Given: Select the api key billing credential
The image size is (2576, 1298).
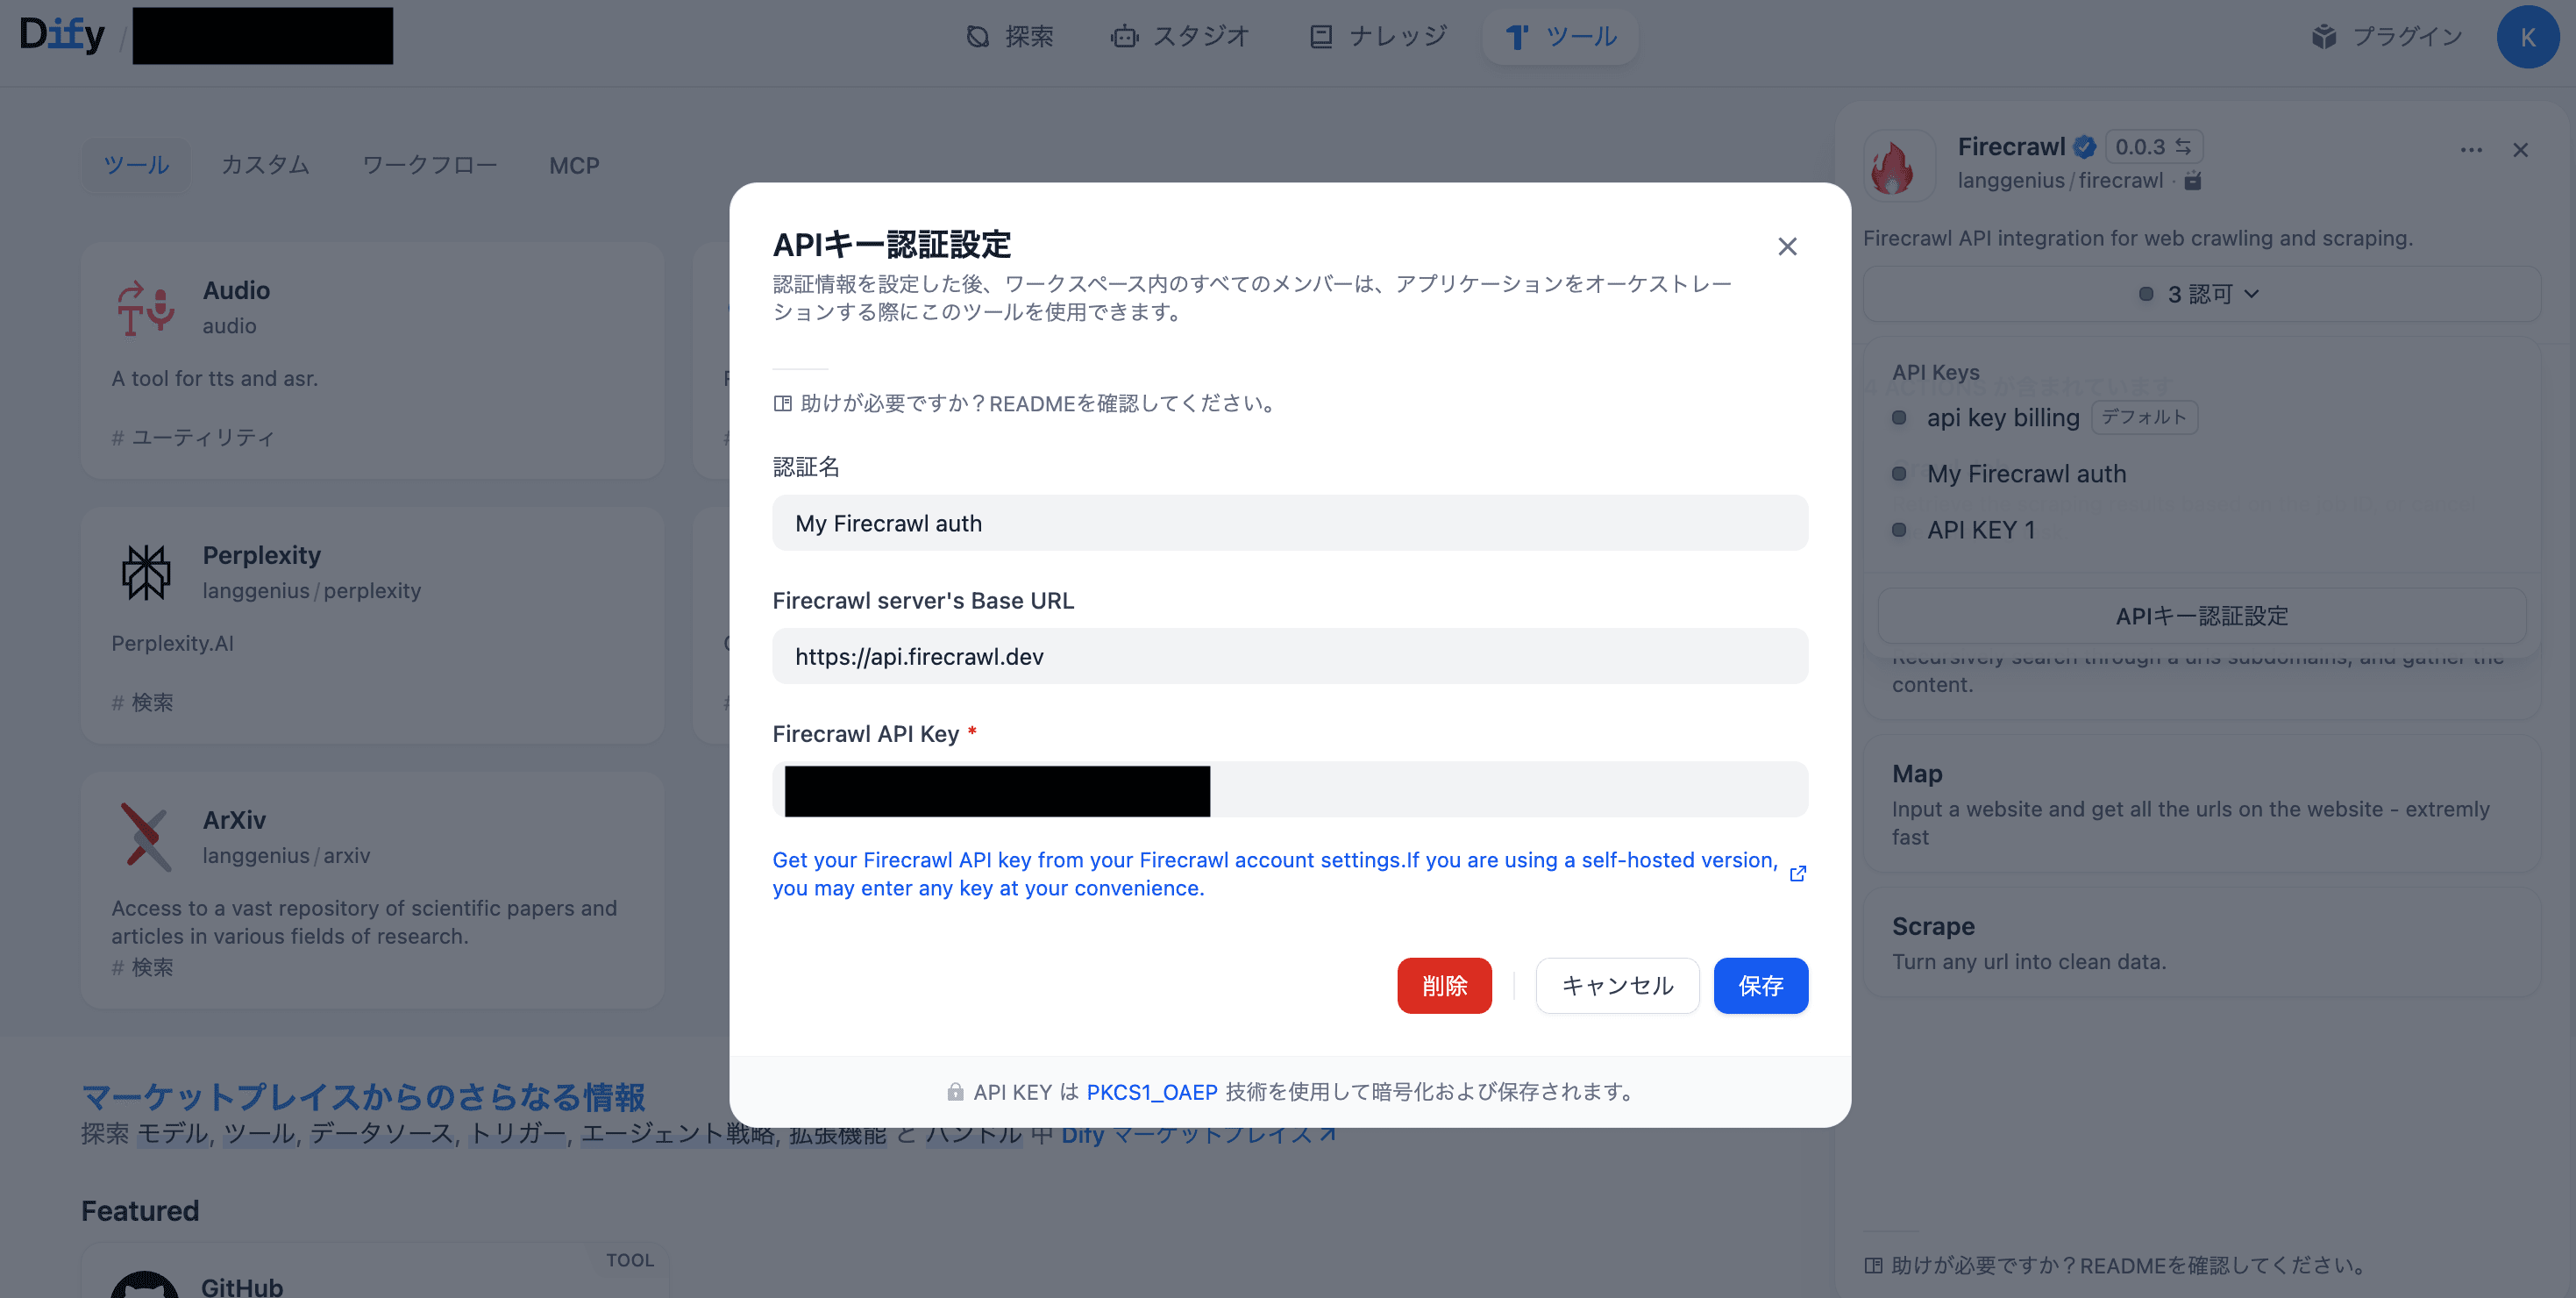Looking at the screenshot, I should click(x=2002, y=418).
